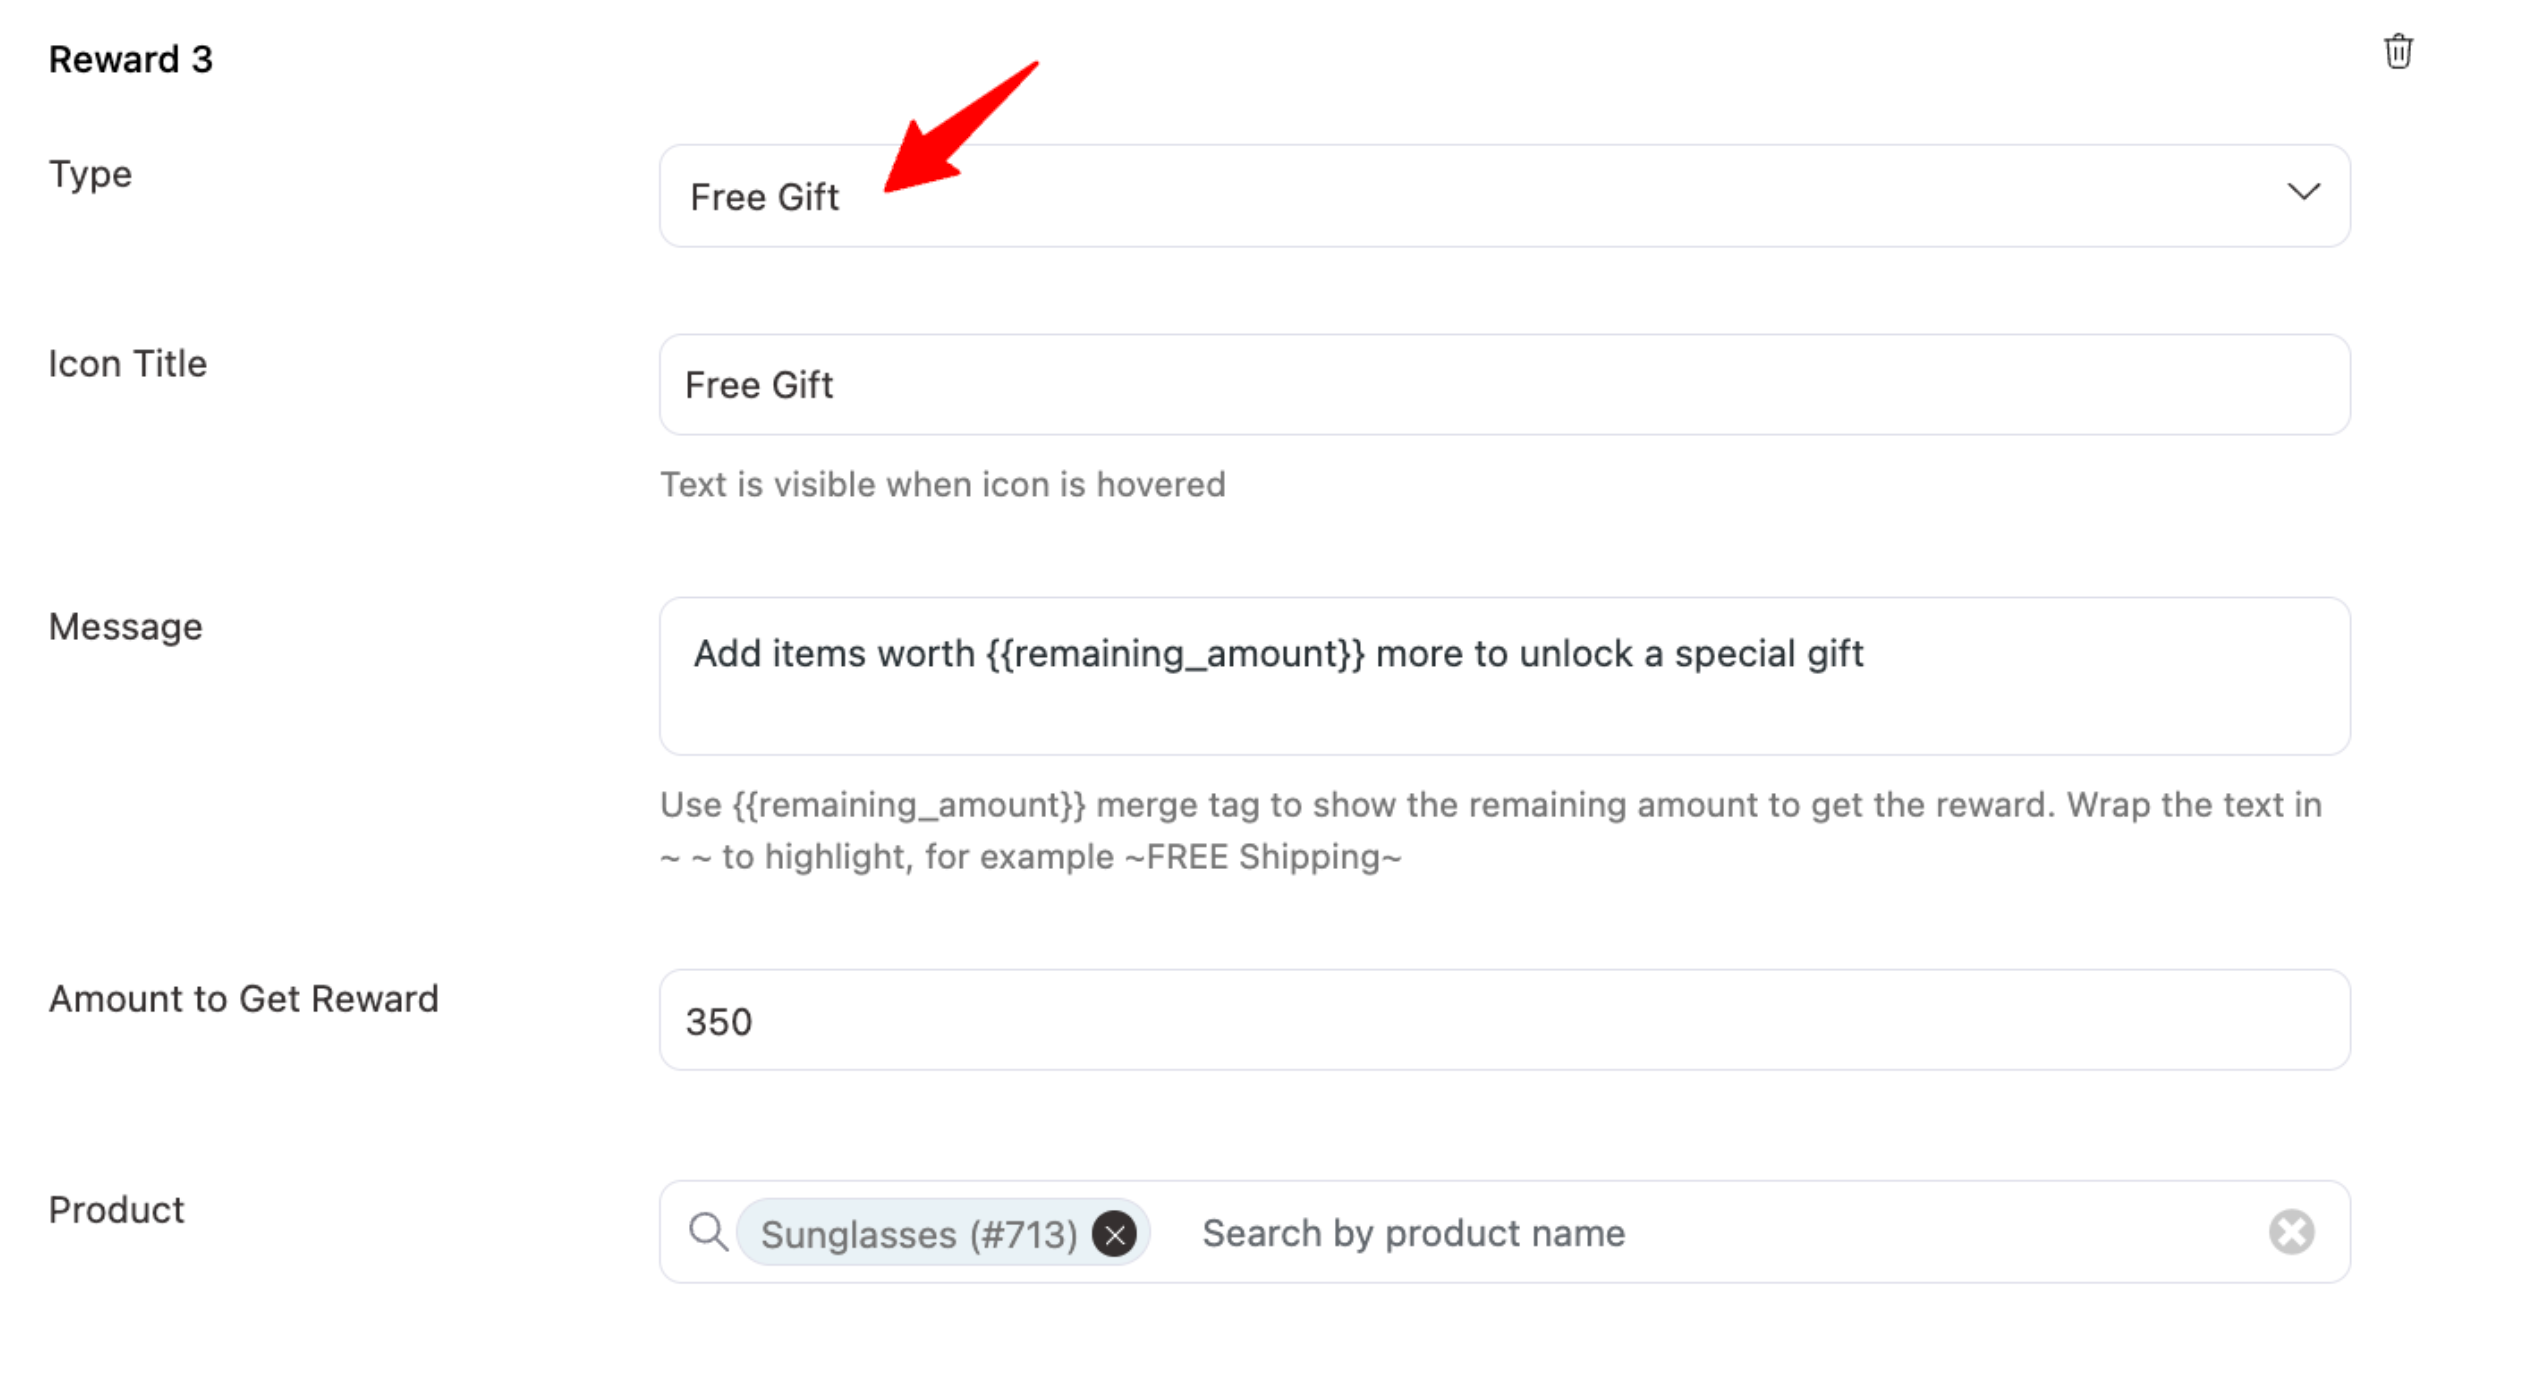Screen dimensions: 2528x1384
Task: Click the Icon Title label
Action: coord(127,364)
